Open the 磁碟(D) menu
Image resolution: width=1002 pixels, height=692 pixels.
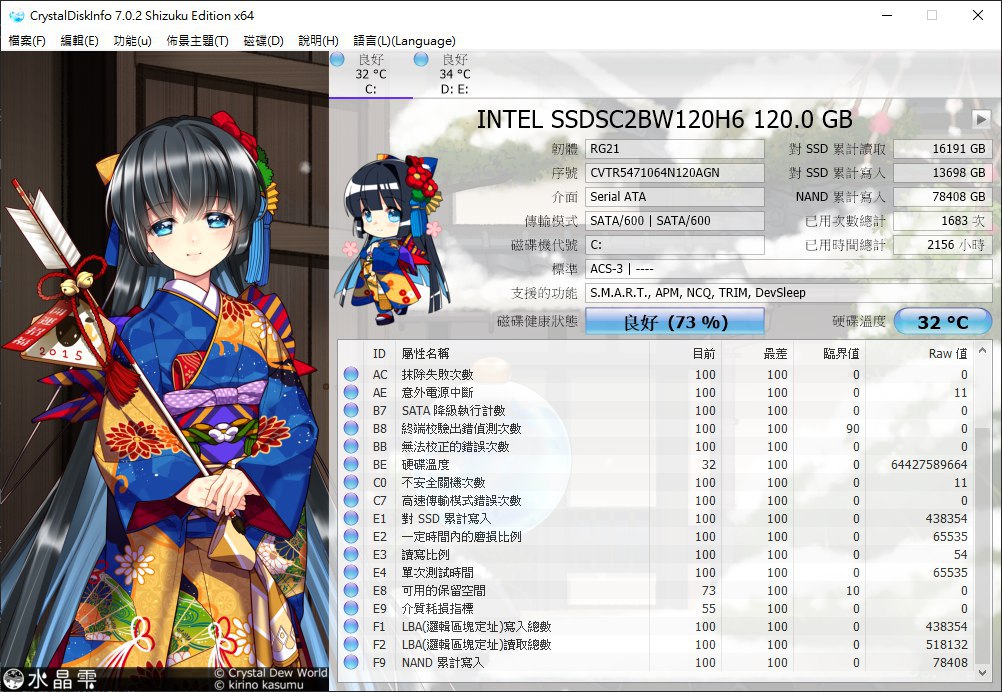(263, 41)
